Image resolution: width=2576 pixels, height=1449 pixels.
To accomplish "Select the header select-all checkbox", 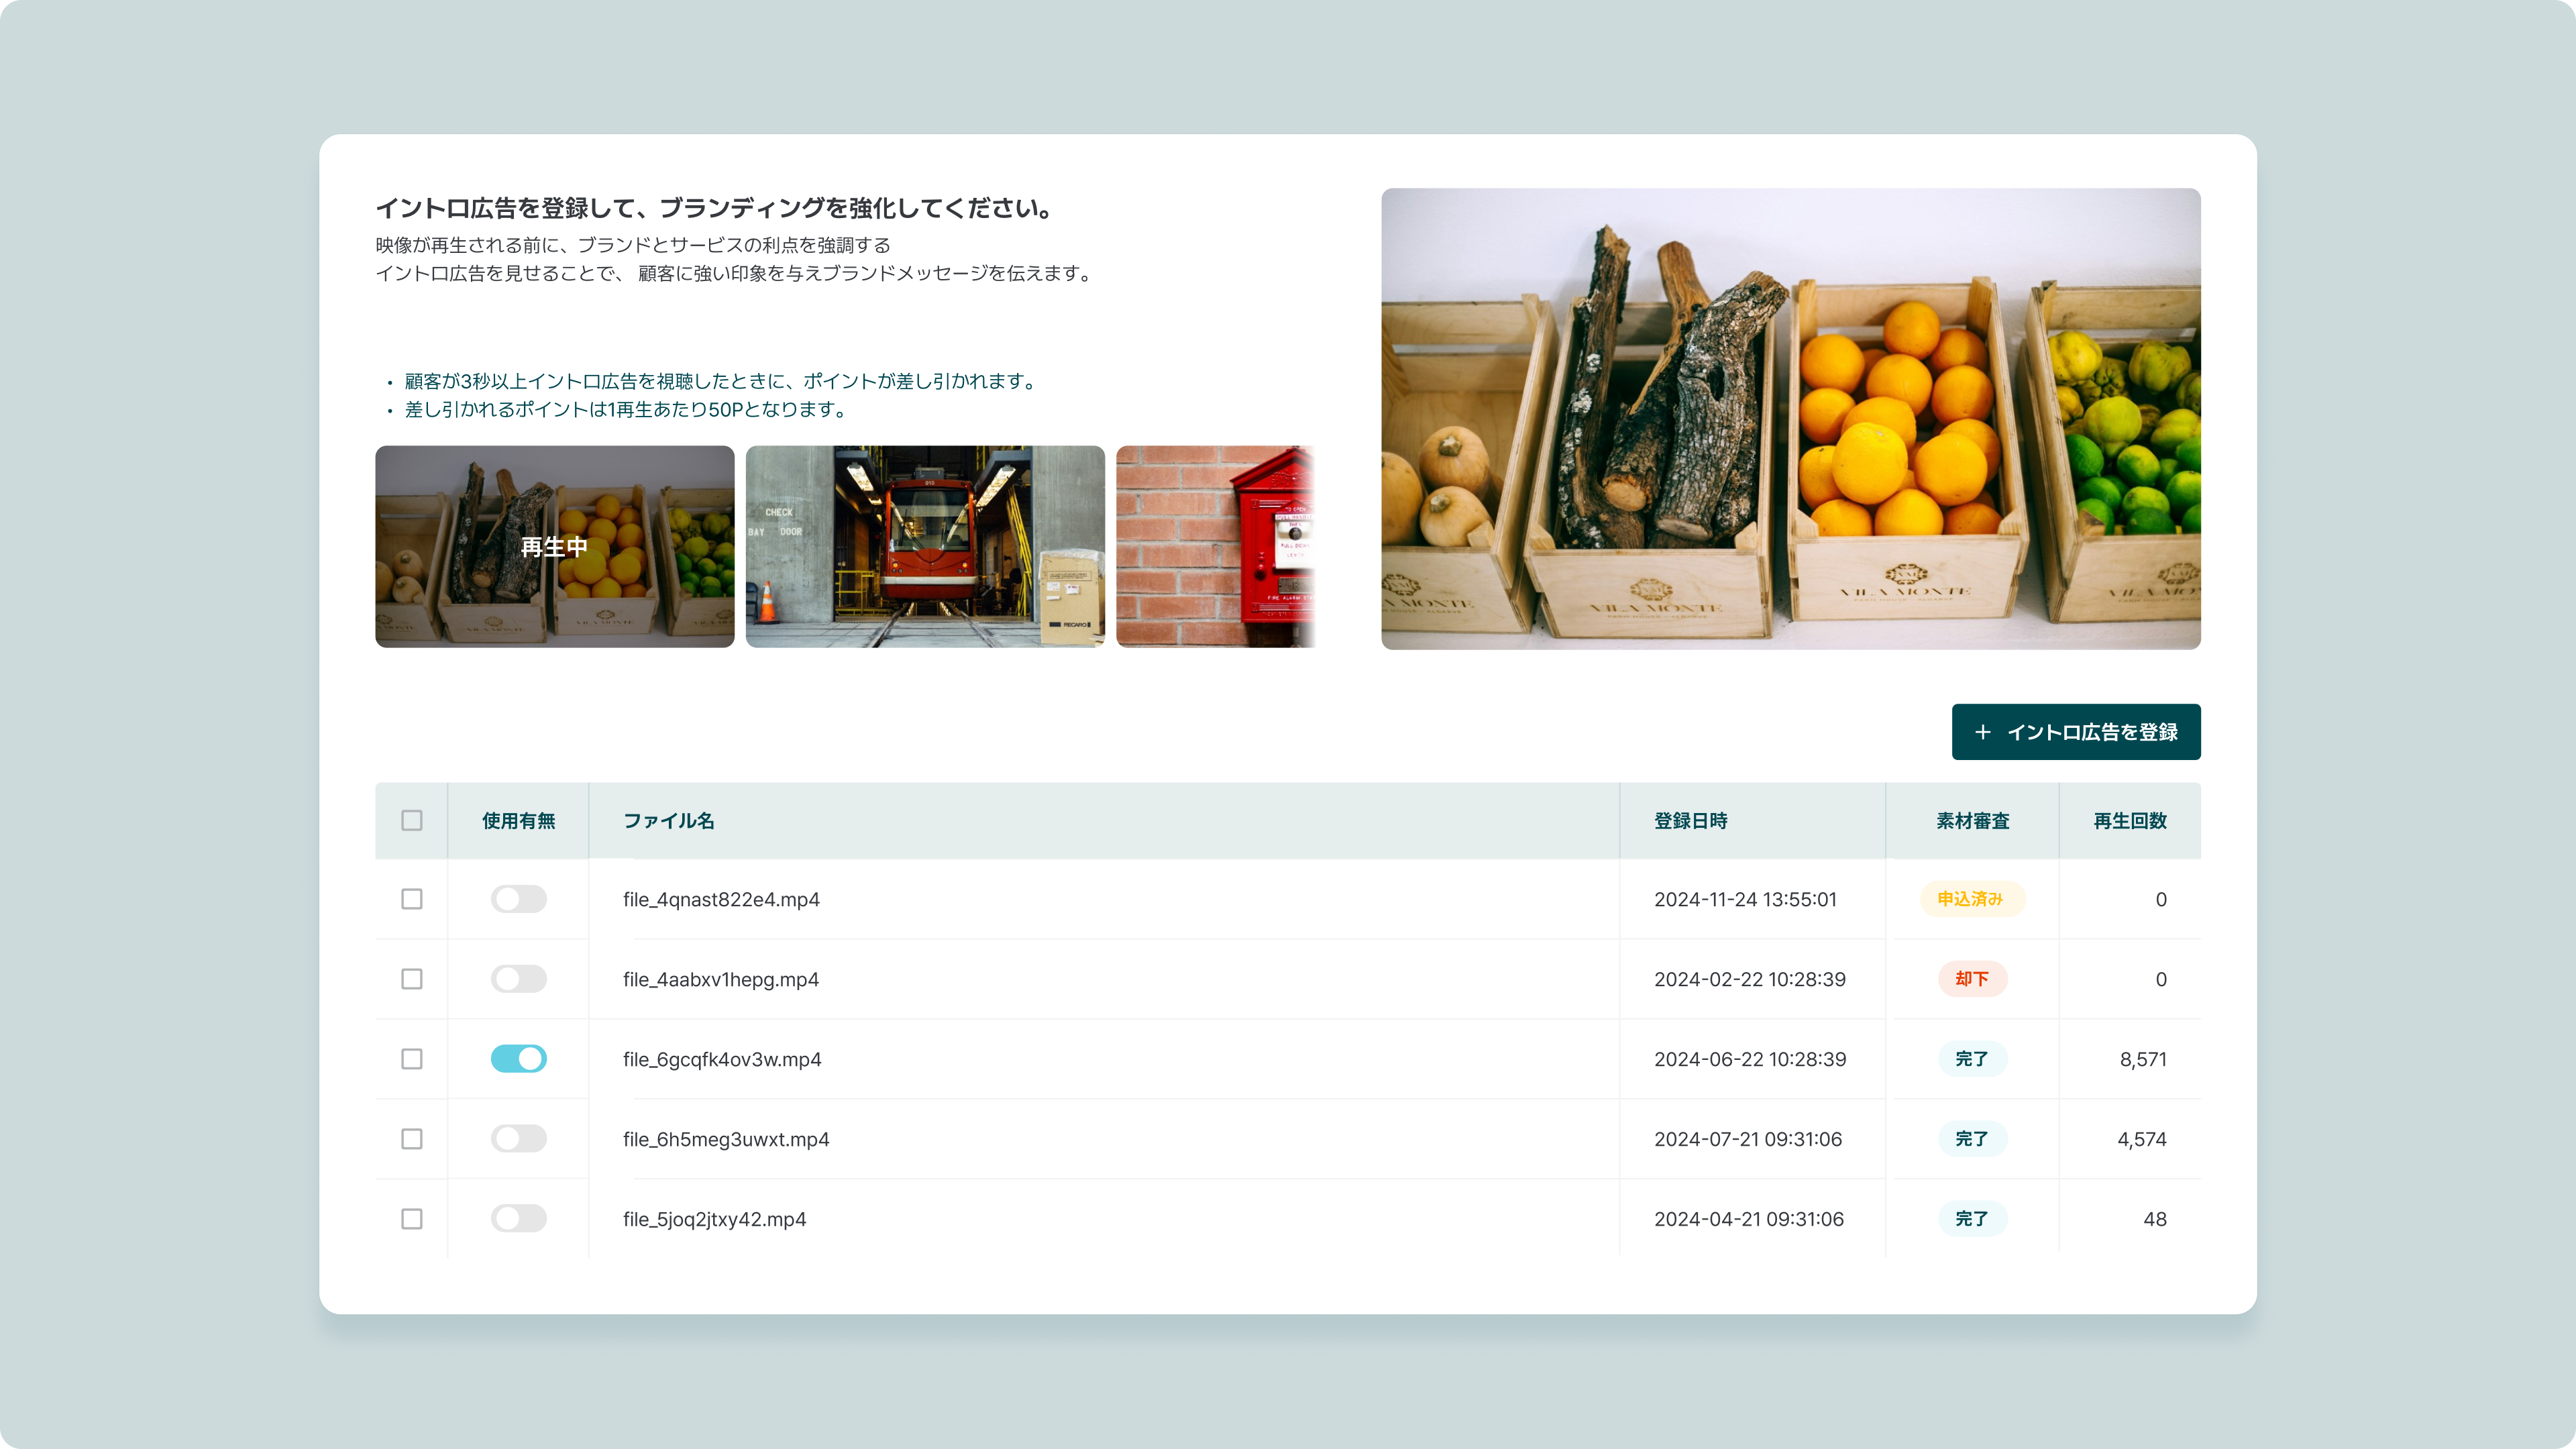I will [x=411, y=820].
